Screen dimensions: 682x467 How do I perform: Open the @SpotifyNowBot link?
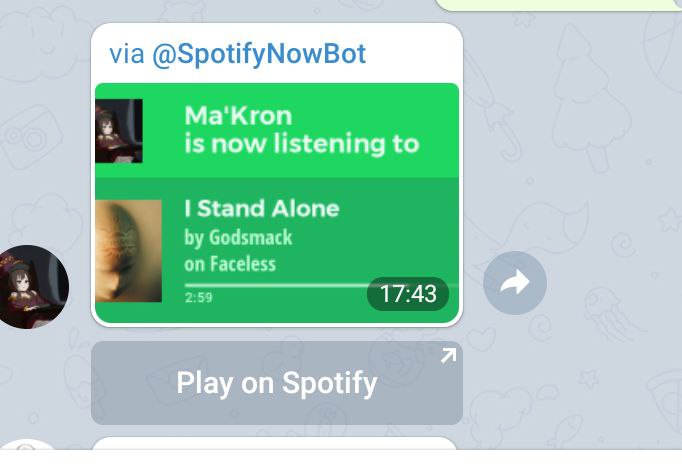tap(259, 54)
